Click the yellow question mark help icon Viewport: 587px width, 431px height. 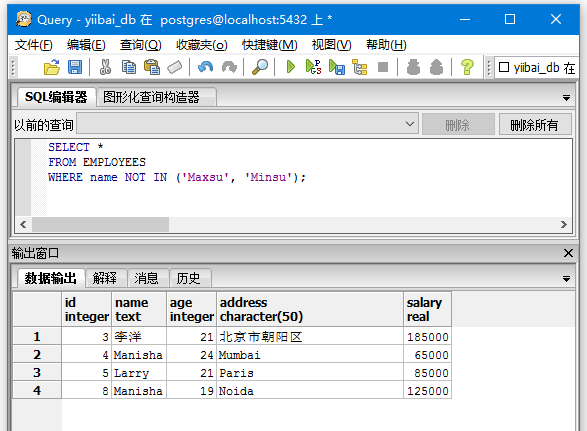467,67
